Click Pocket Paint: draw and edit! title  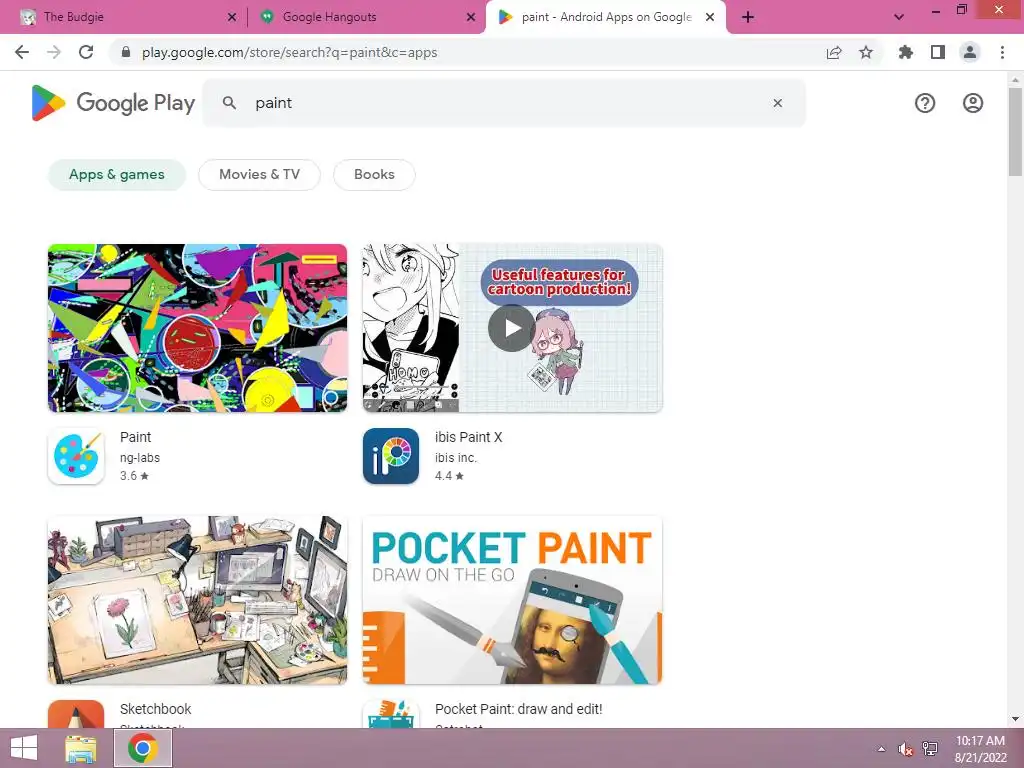(519, 709)
